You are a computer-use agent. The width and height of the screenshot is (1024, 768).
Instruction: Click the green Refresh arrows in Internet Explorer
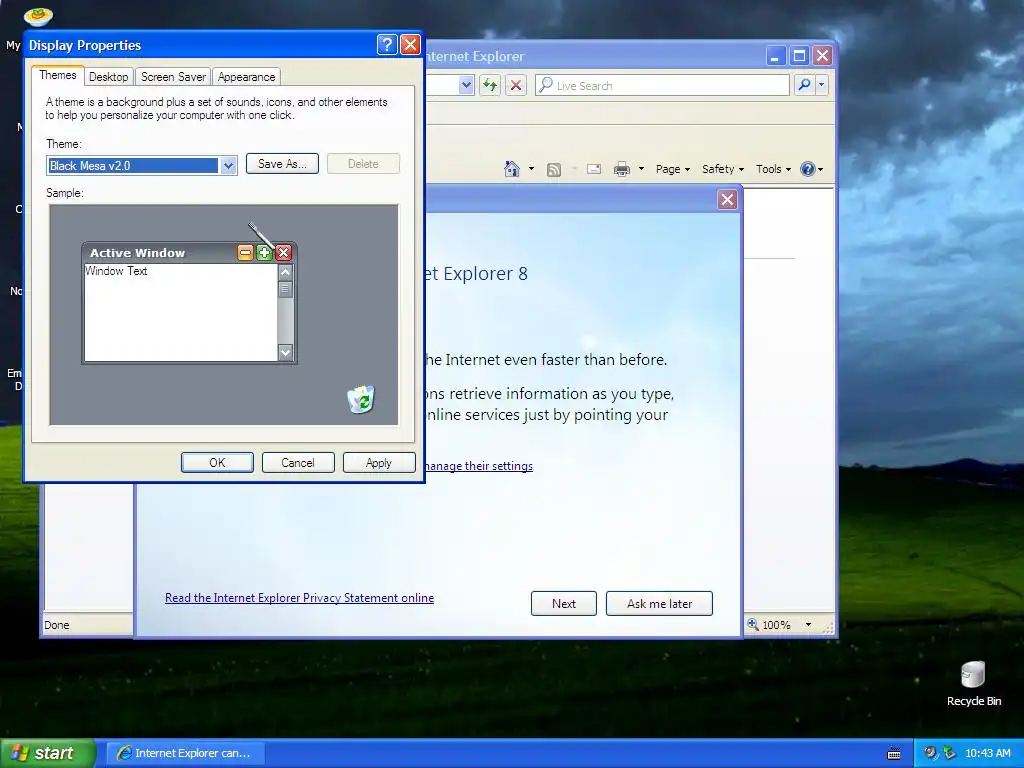tap(490, 85)
